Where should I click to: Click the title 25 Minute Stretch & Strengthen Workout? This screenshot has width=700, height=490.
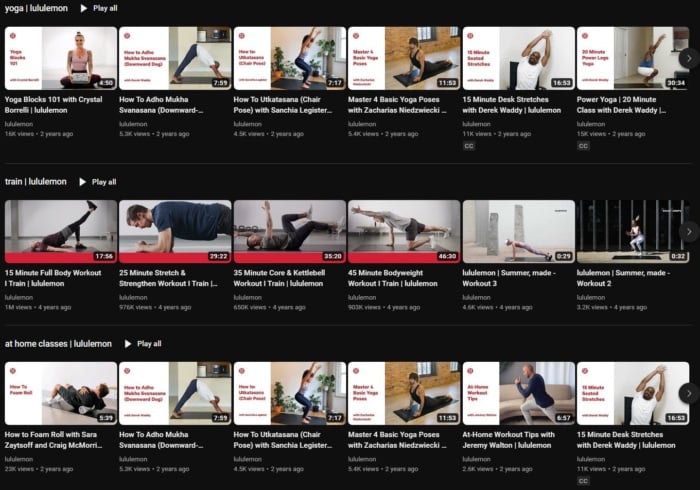click(x=168, y=278)
